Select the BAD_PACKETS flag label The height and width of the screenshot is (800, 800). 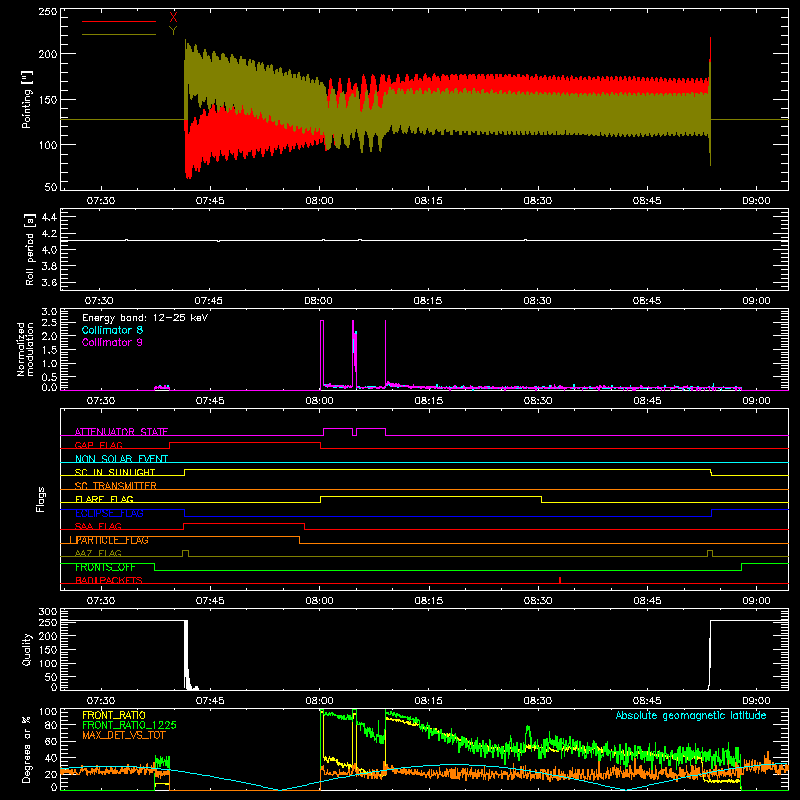pyautogui.click(x=109, y=580)
